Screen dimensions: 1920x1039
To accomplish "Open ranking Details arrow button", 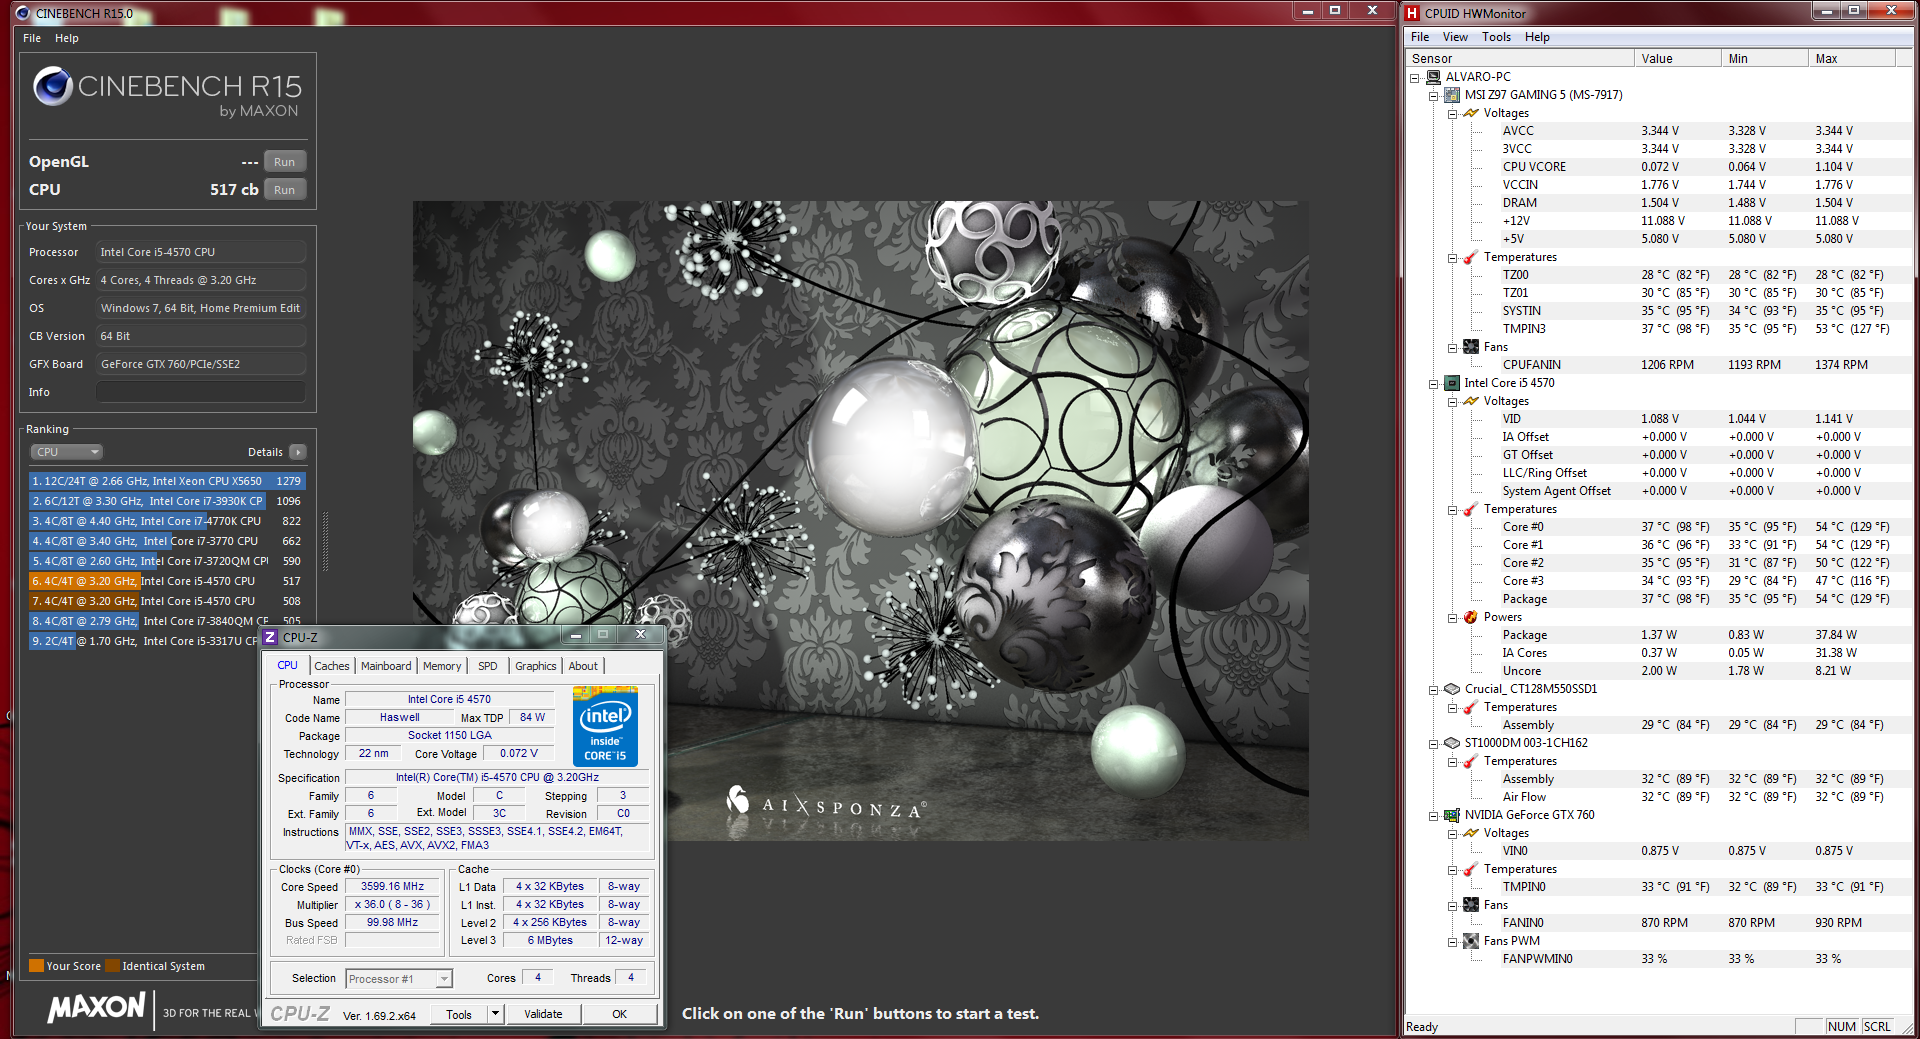I will (297, 452).
